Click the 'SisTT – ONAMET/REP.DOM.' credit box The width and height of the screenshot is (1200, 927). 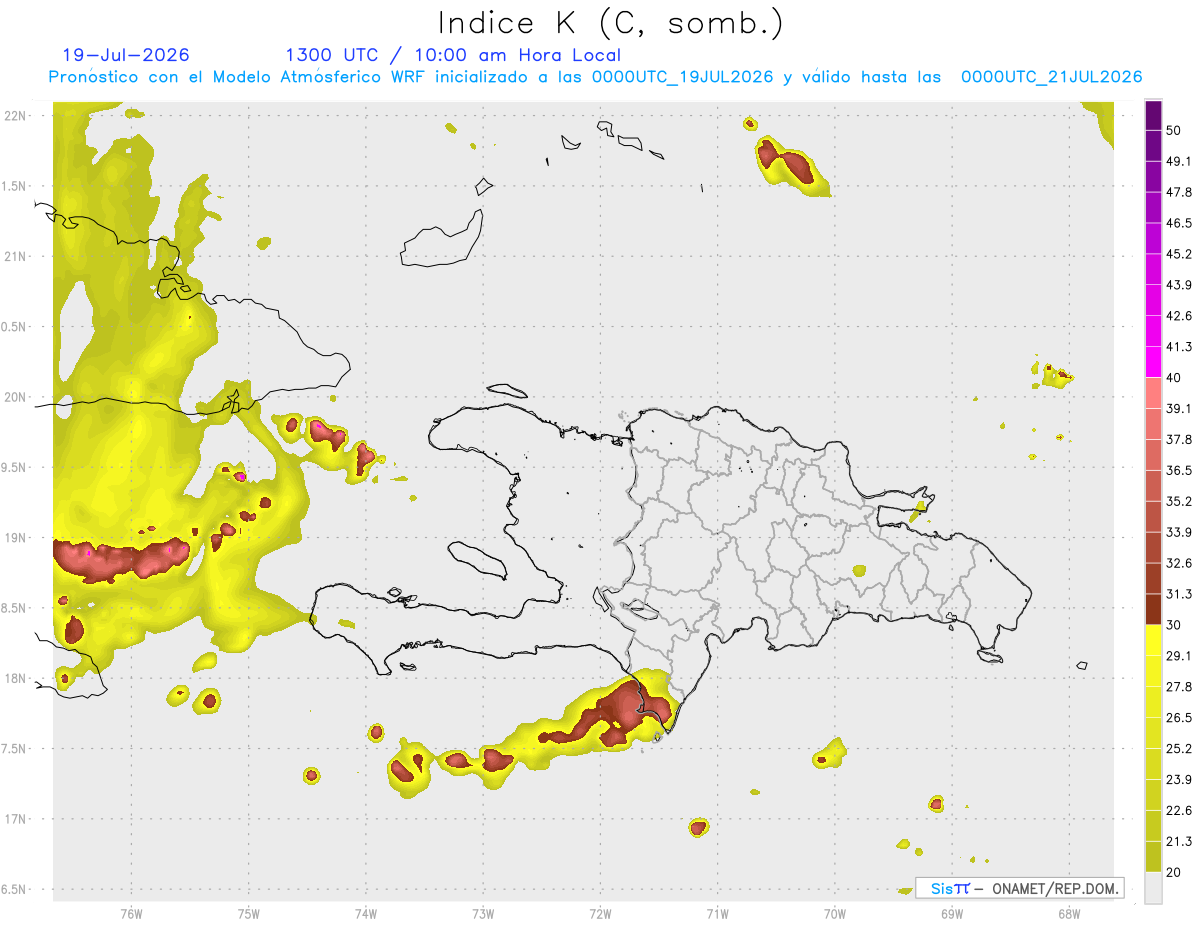coord(1020,888)
